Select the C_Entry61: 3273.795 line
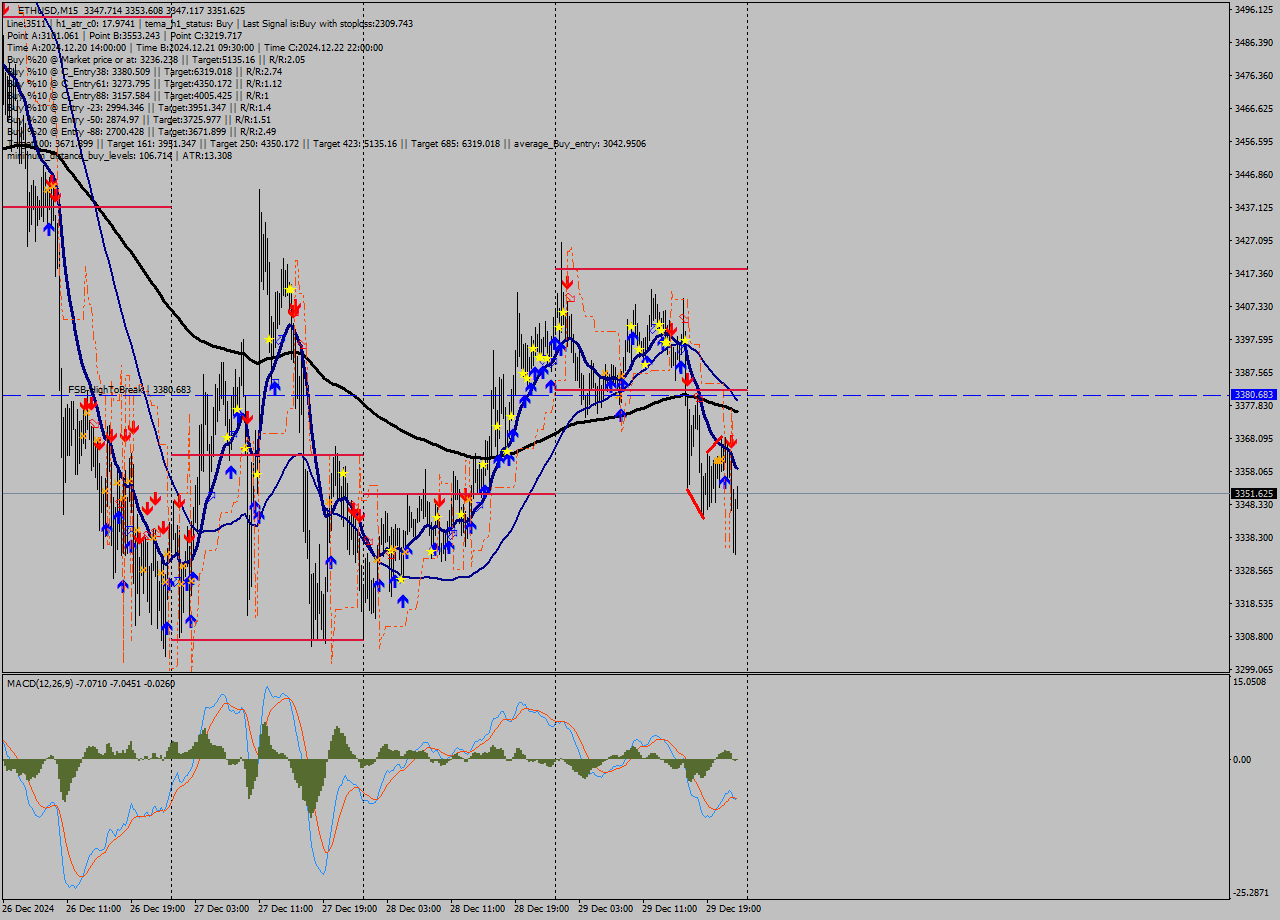The image size is (1280, 920). [x=144, y=83]
